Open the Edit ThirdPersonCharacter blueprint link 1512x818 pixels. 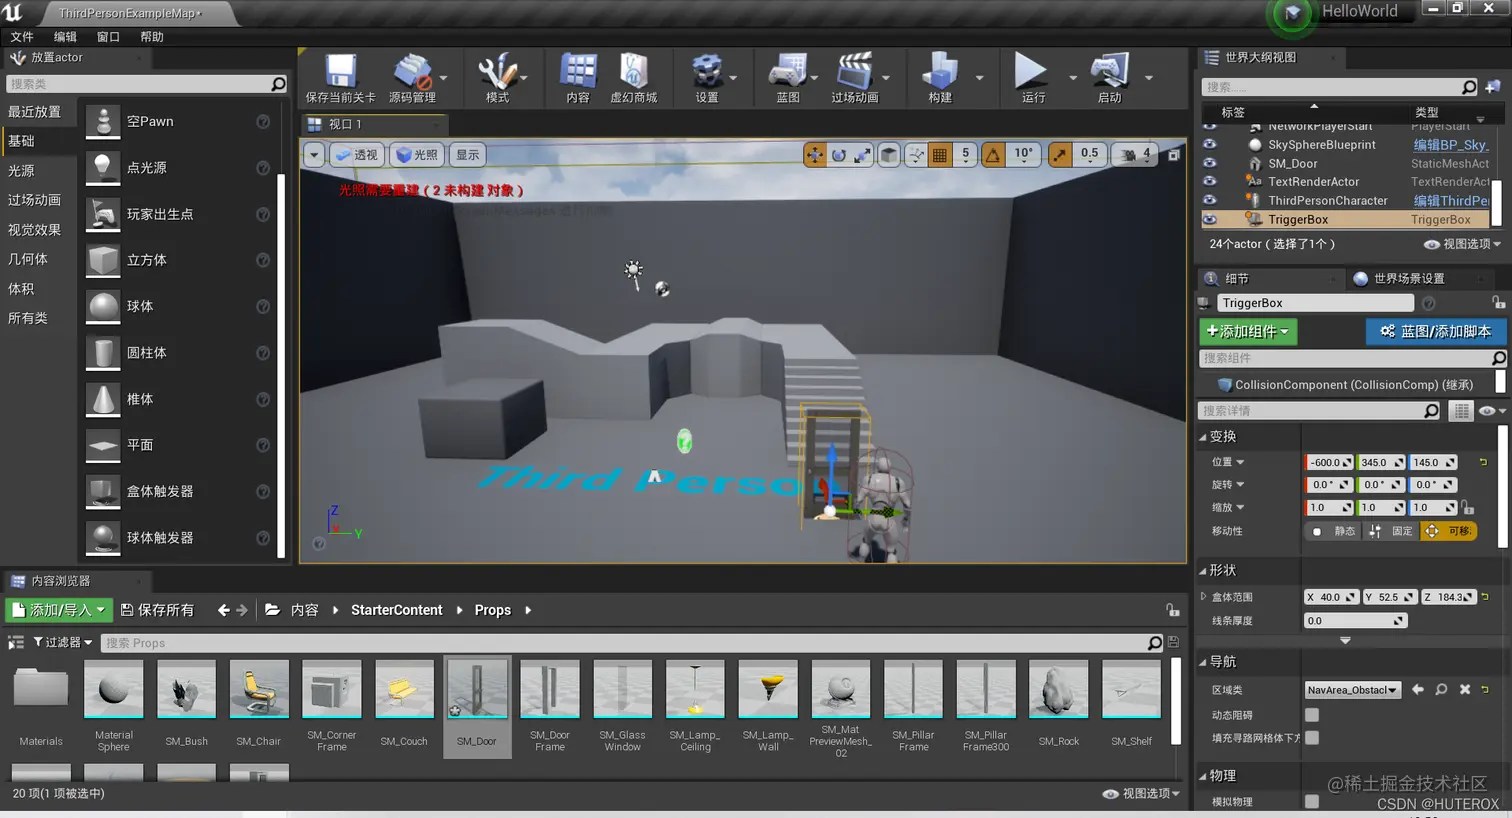coord(1451,201)
